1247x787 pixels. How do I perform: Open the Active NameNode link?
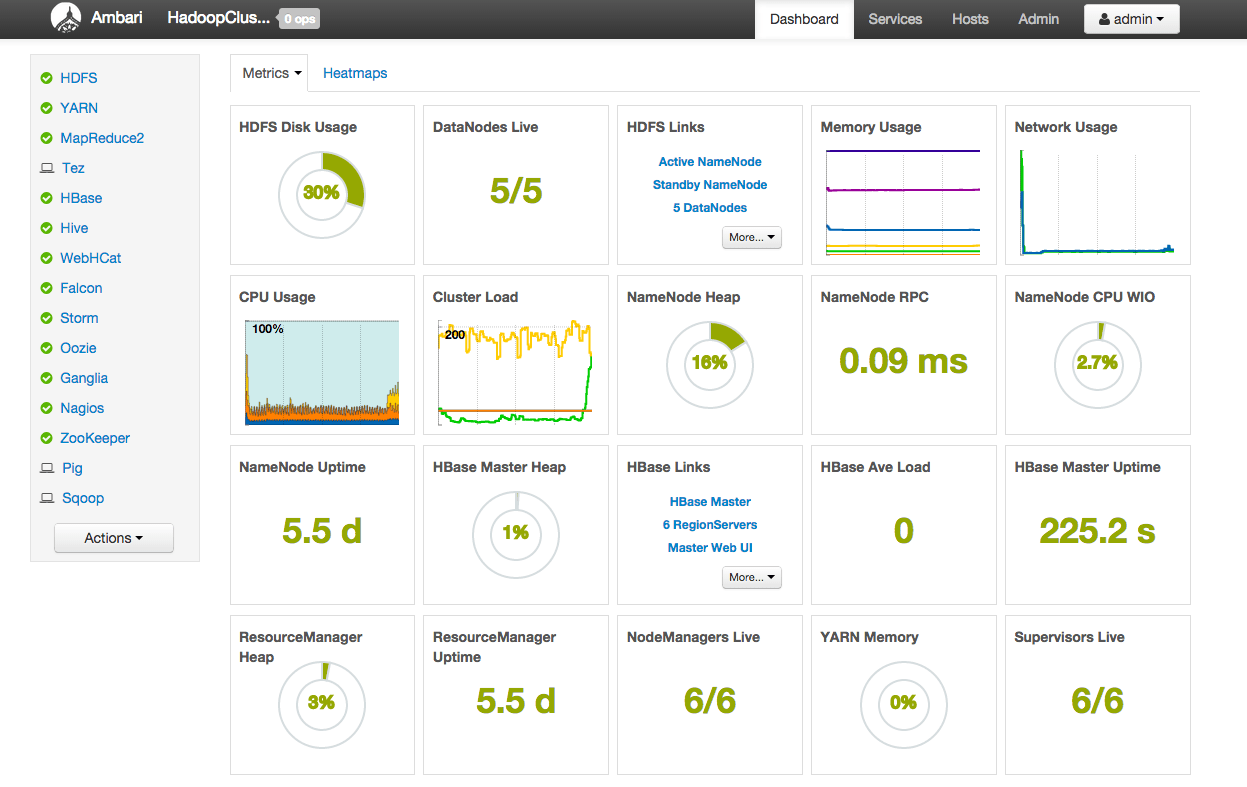(710, 161)
